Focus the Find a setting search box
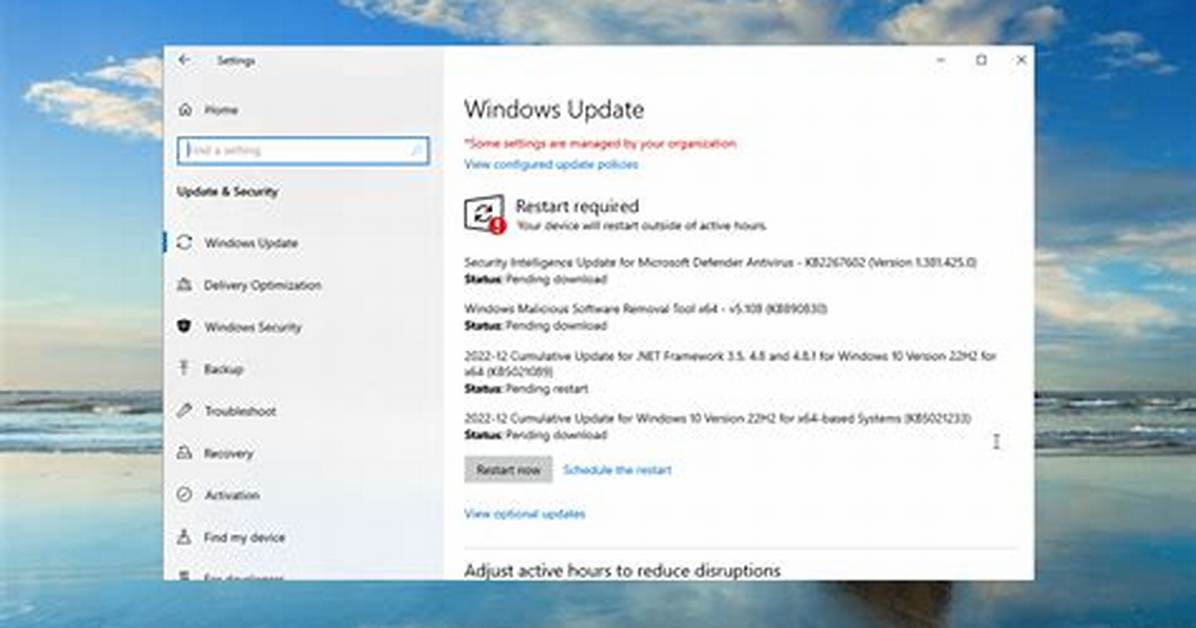 pyautogui.click(x=304, y=150)
